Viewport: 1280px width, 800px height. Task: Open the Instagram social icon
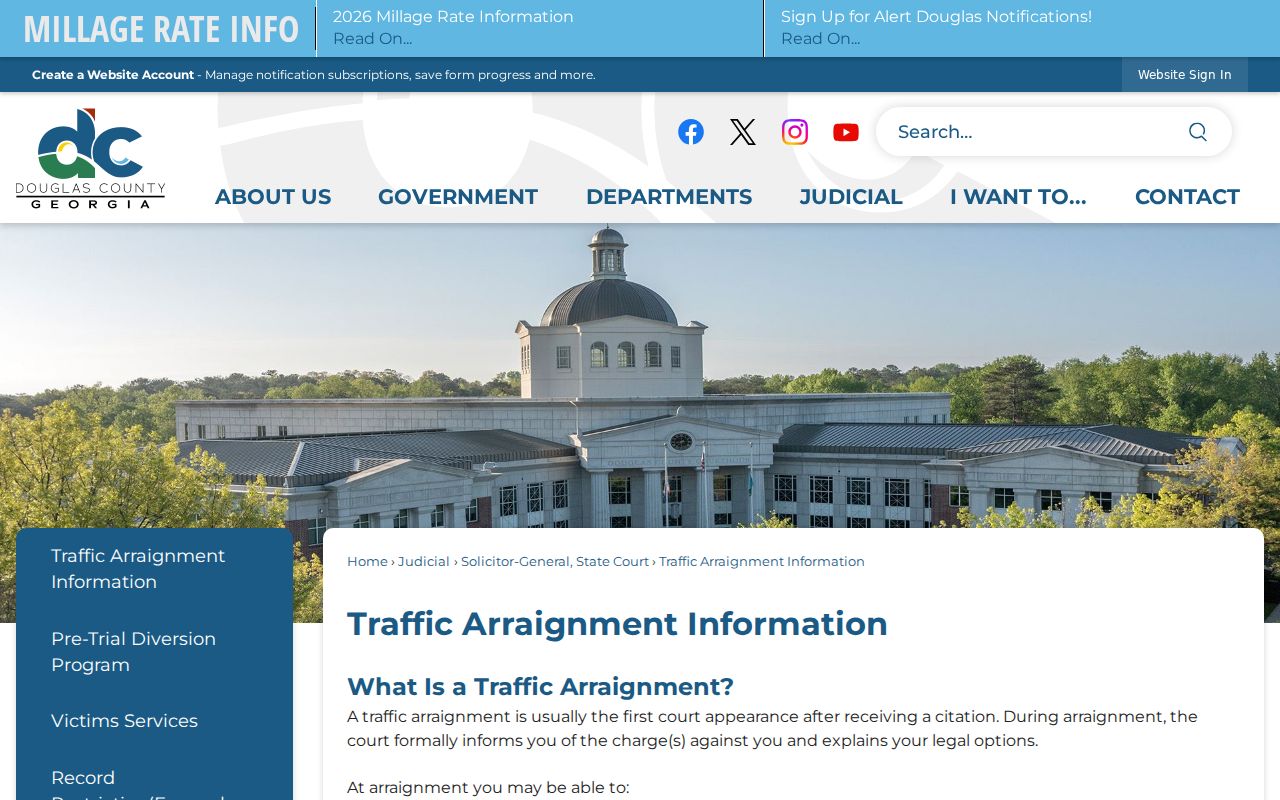(x=795, y=132)
